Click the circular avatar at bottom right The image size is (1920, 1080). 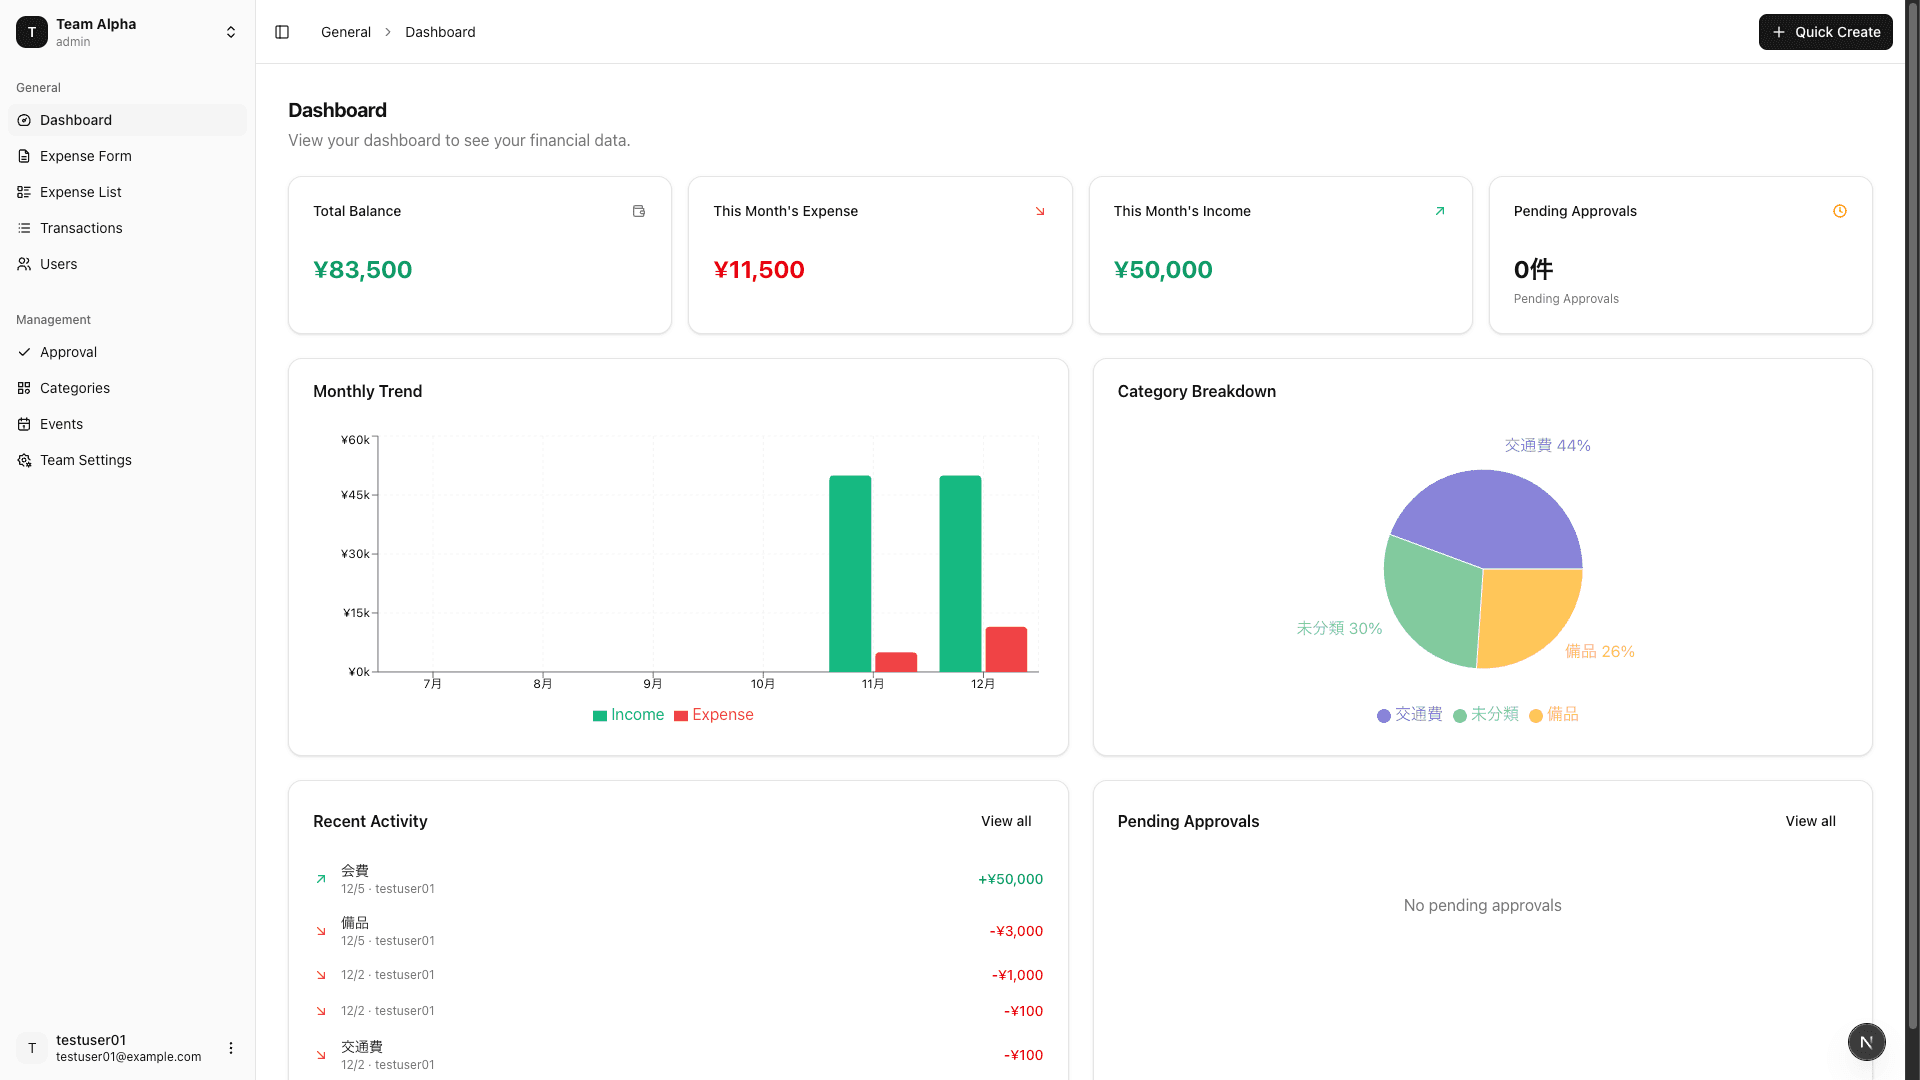[1867, 1042]
